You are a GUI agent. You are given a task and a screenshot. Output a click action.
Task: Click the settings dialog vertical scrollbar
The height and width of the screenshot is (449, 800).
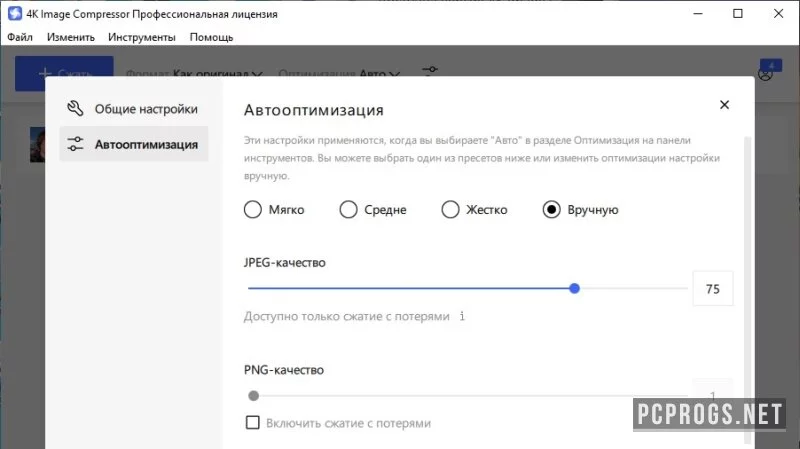(747, 291)
